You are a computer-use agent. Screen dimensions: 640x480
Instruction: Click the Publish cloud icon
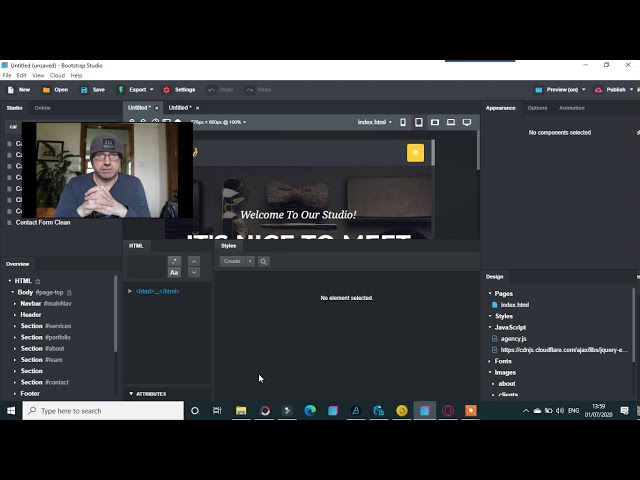pos(598,90)
